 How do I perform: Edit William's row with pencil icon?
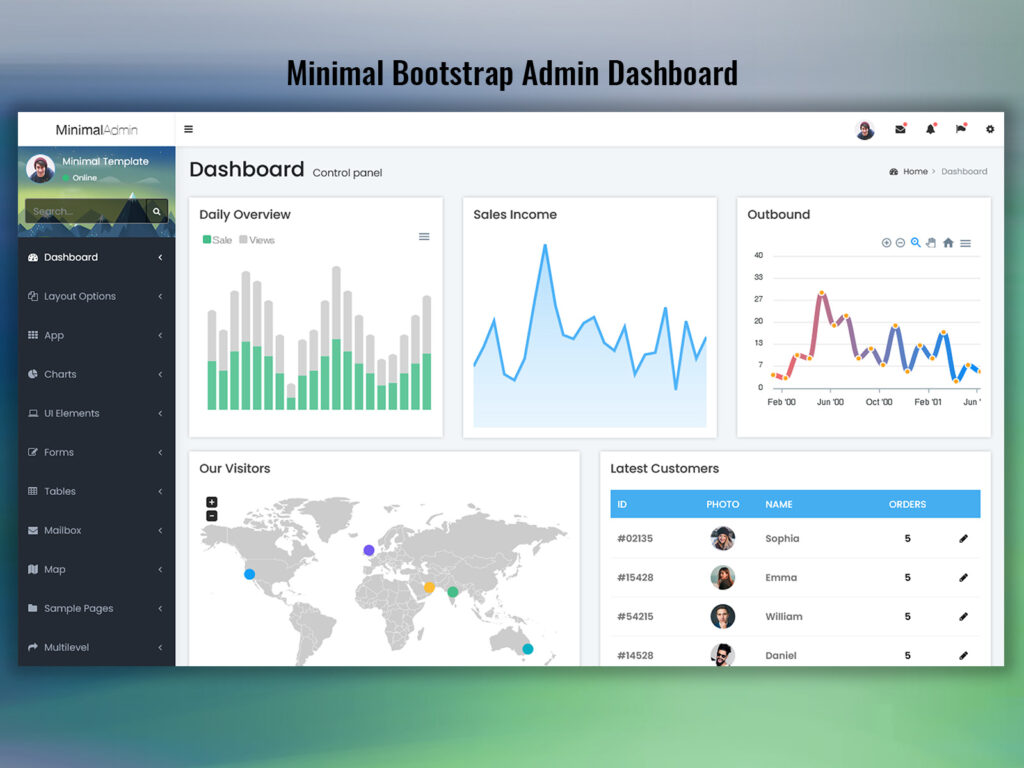pos(963,616)
